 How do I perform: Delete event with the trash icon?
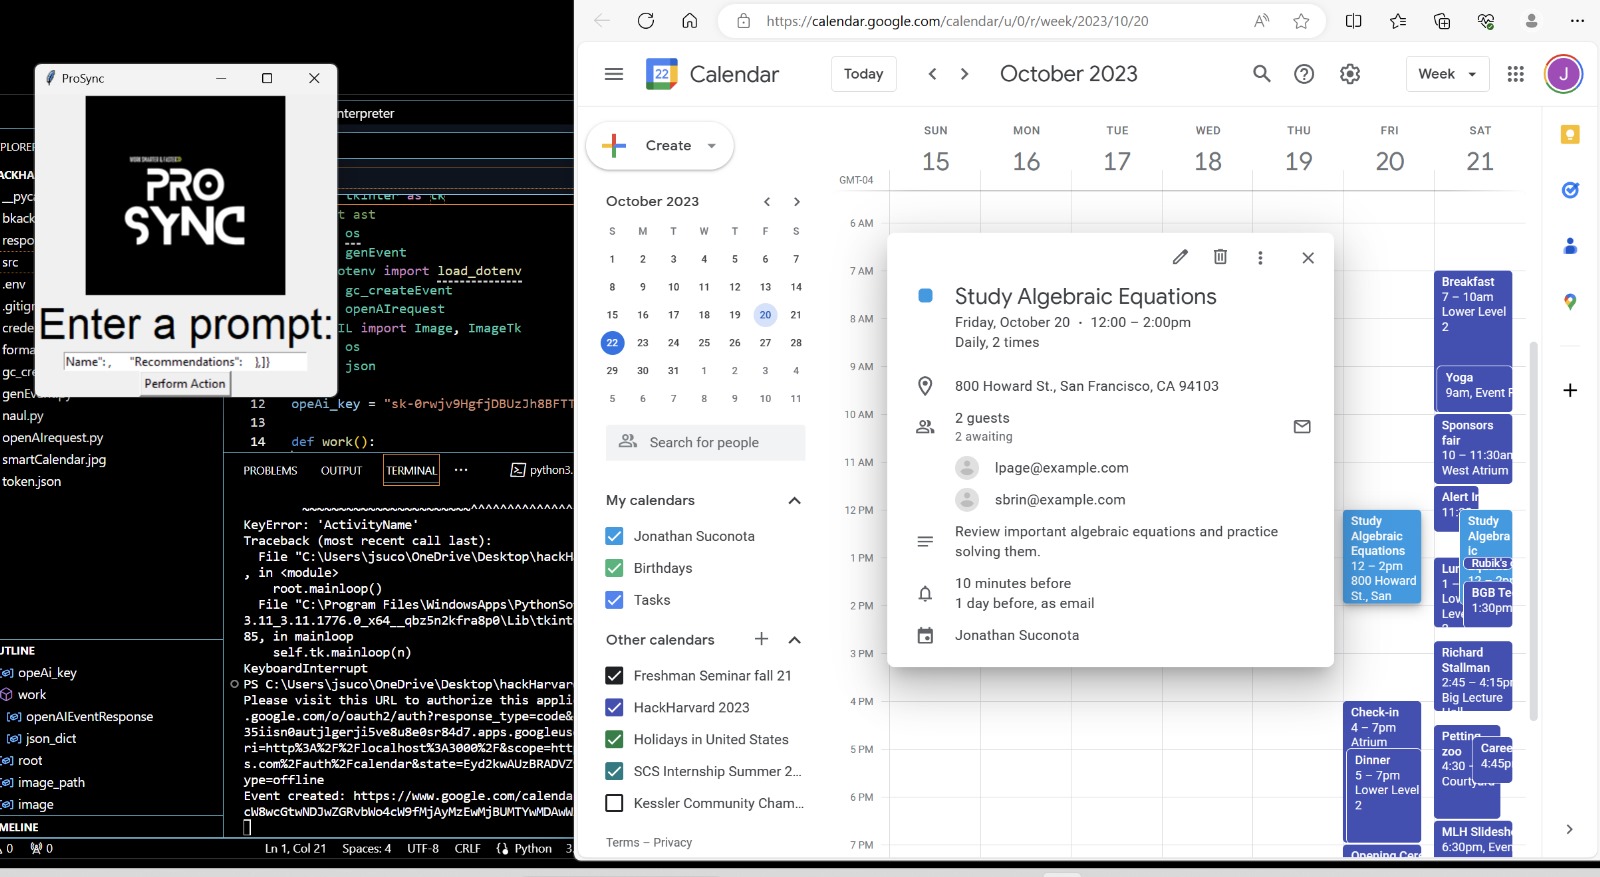coord(1220,257)
